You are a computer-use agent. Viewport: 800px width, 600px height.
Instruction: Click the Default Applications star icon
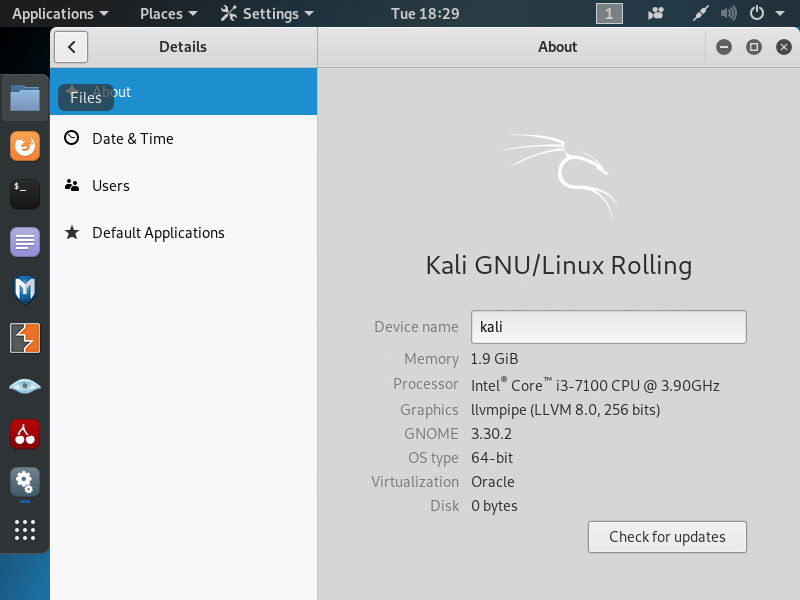pyautogui.click(x=72, y=232)
